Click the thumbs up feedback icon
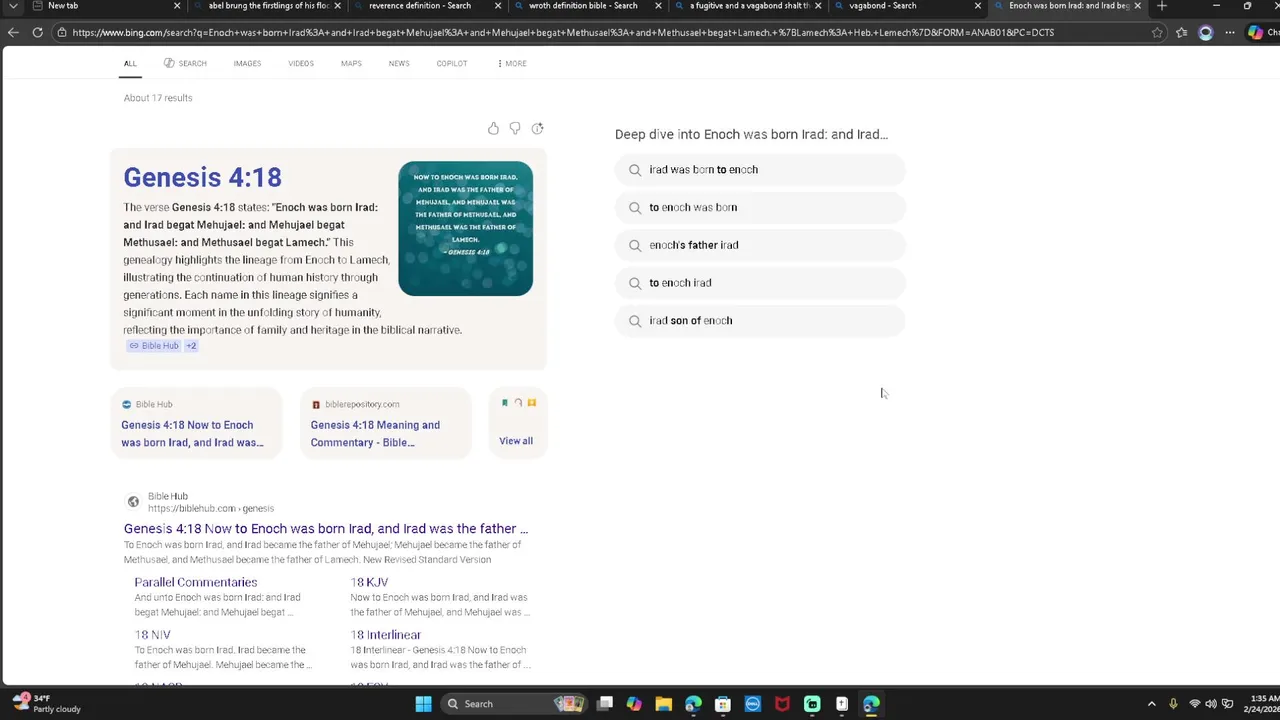 493,128
